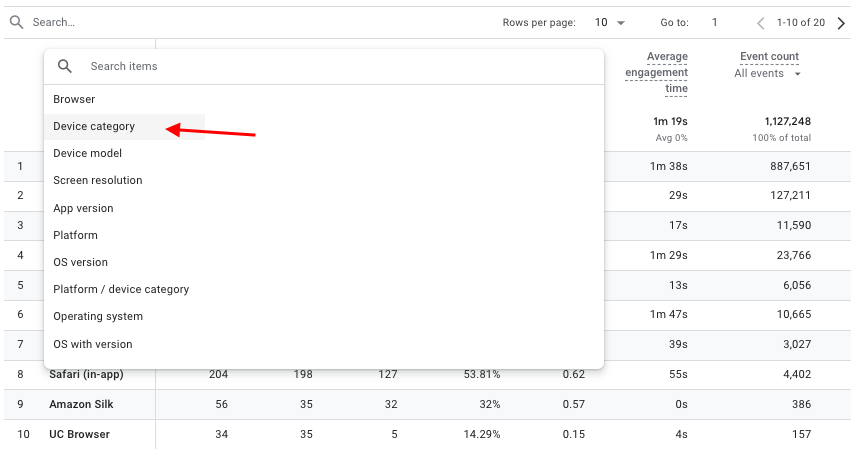Select App version dimension

(83, 209)
